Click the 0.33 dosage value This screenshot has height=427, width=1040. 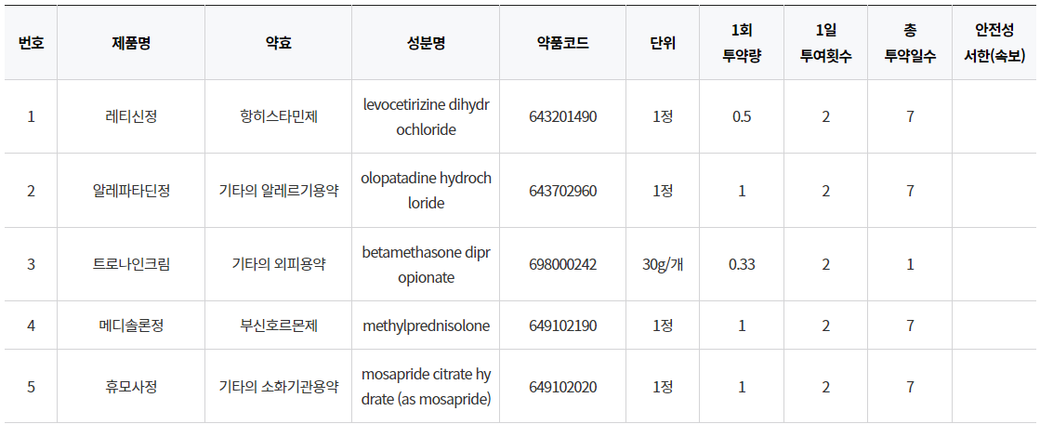click(x=741, y=265)
